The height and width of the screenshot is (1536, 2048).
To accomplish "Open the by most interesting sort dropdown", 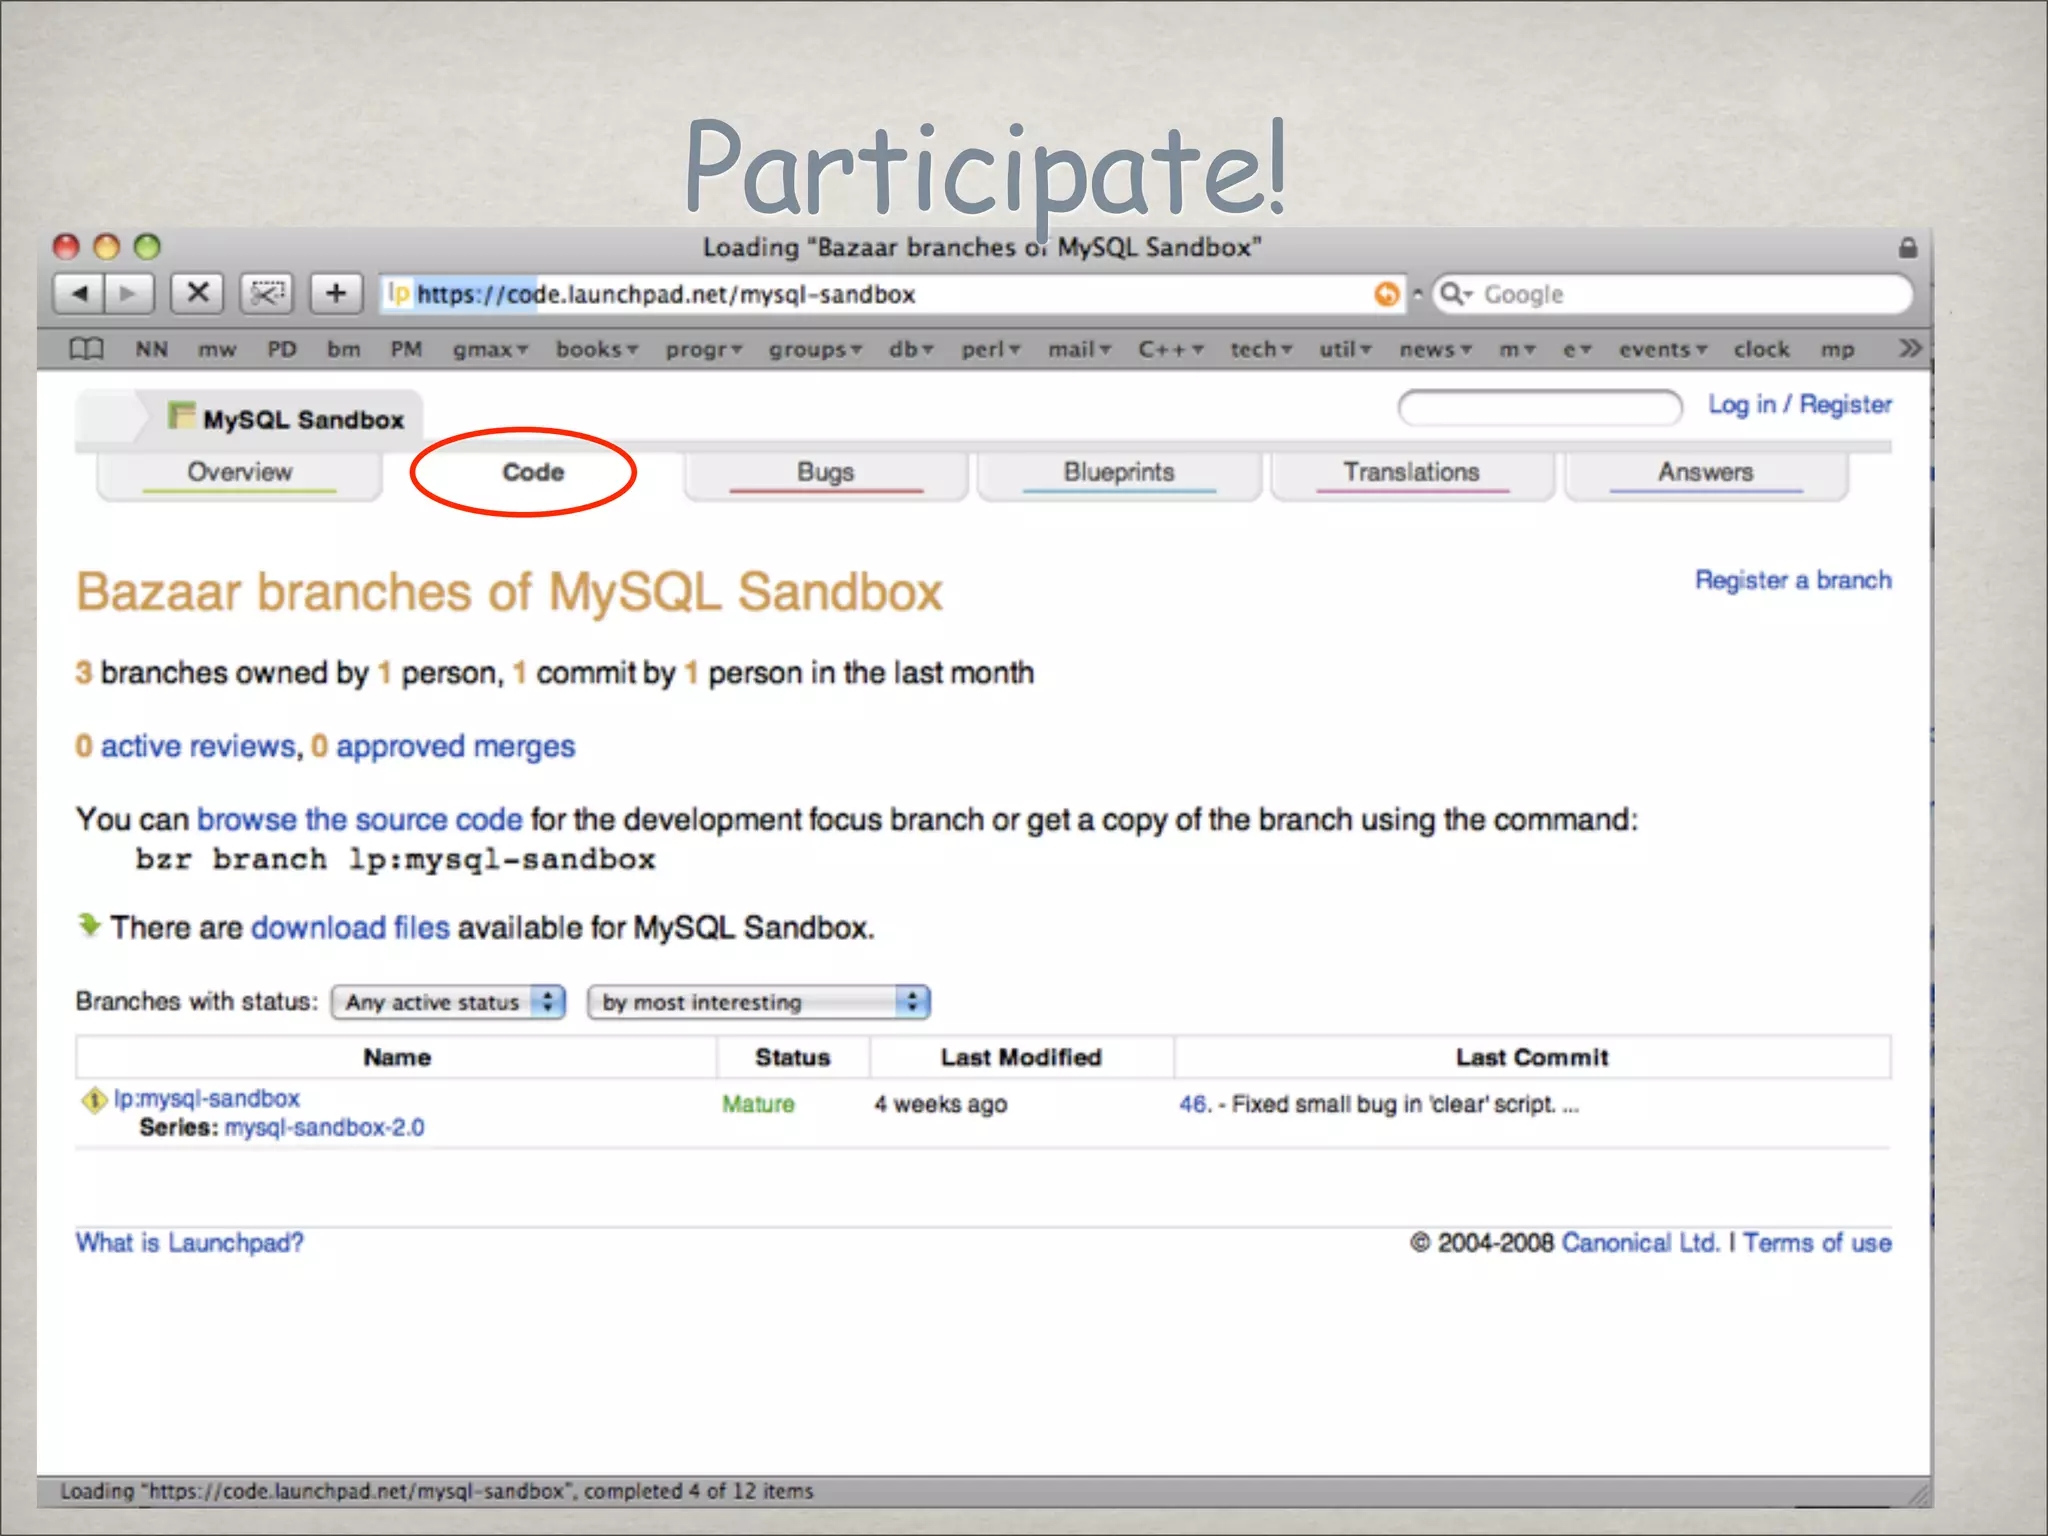I will 759,1002.
